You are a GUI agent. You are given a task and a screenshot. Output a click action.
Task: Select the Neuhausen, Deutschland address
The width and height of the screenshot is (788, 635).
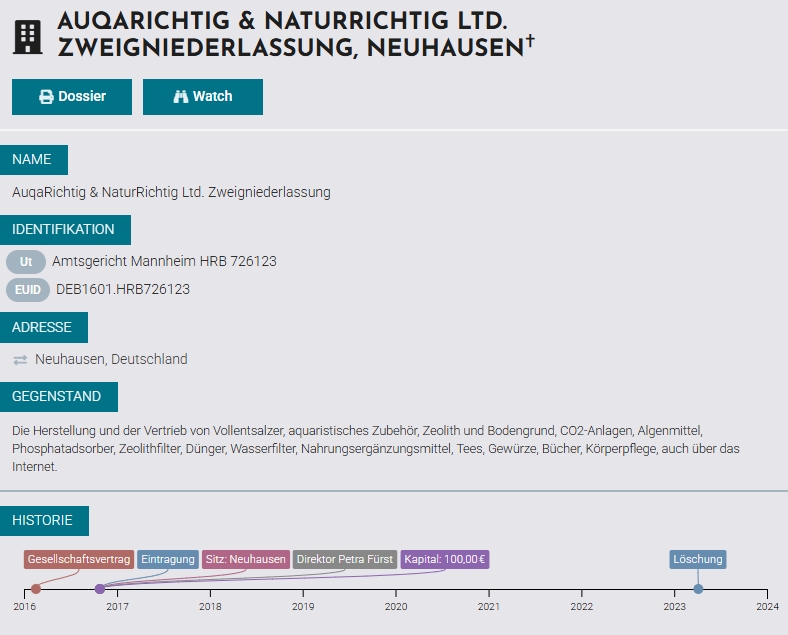(111, 359)
